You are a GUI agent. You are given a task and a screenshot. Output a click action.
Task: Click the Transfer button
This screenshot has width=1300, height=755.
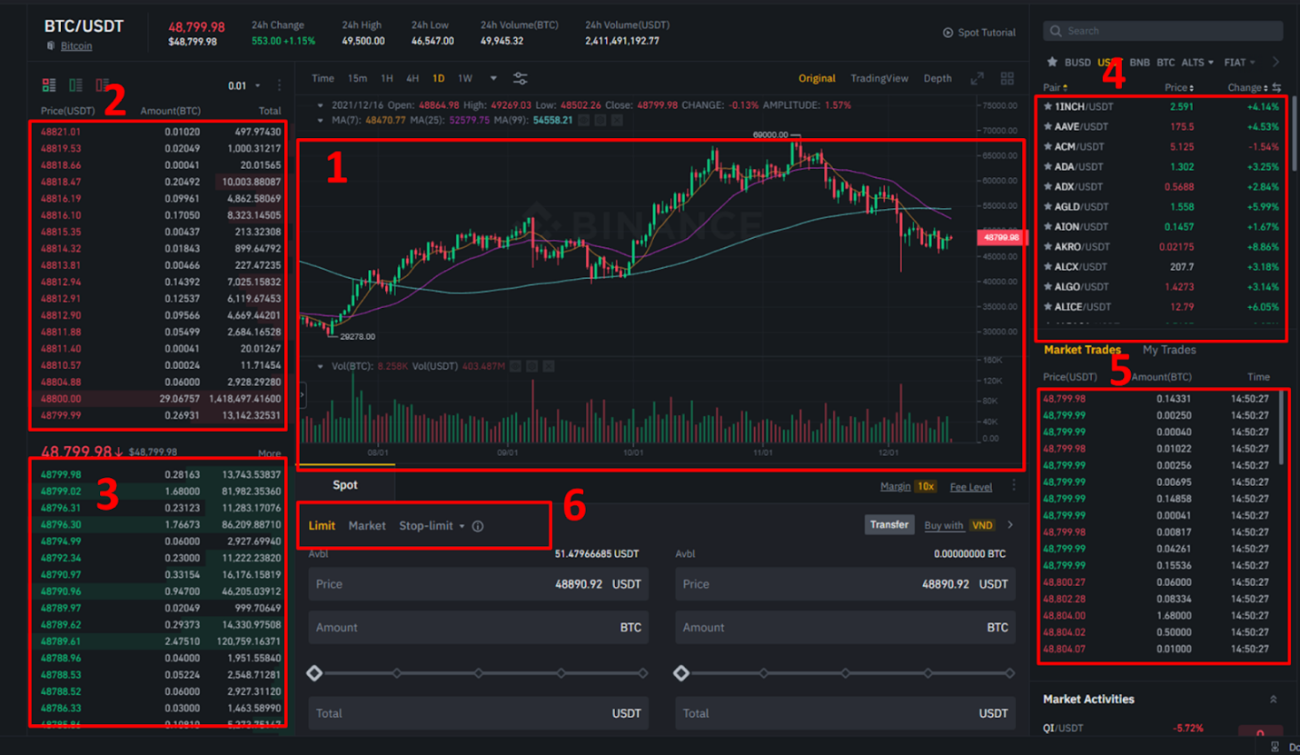click(888, 525)
